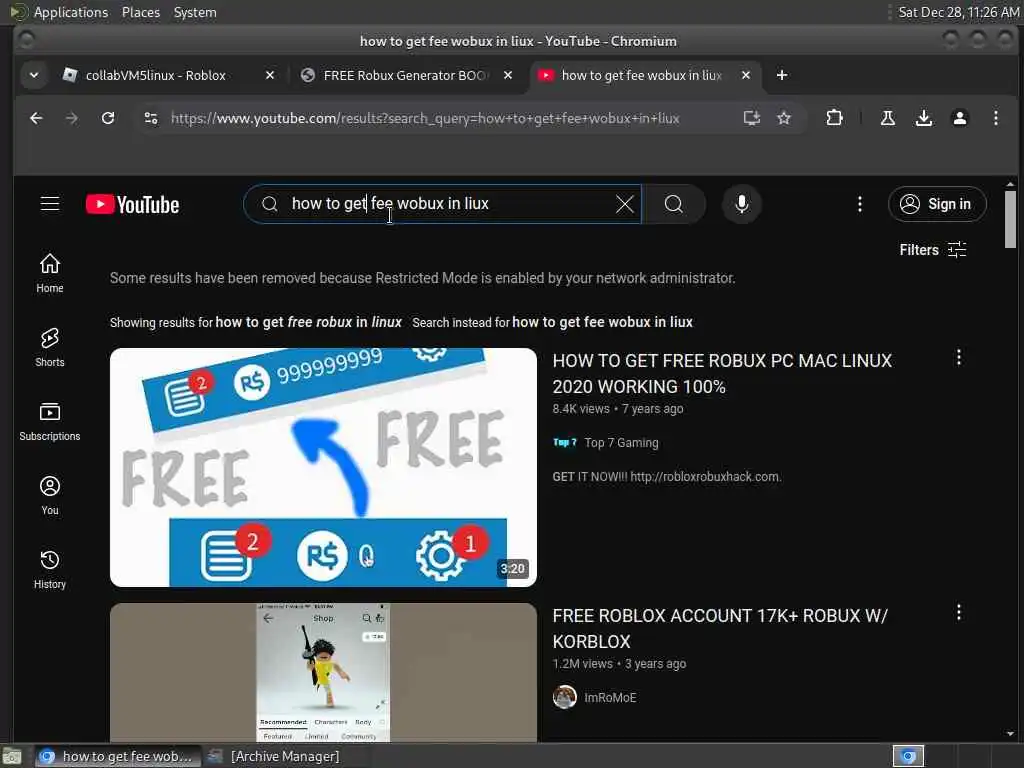
Task: Open History in the sidebar
Action: pos(50,569)
